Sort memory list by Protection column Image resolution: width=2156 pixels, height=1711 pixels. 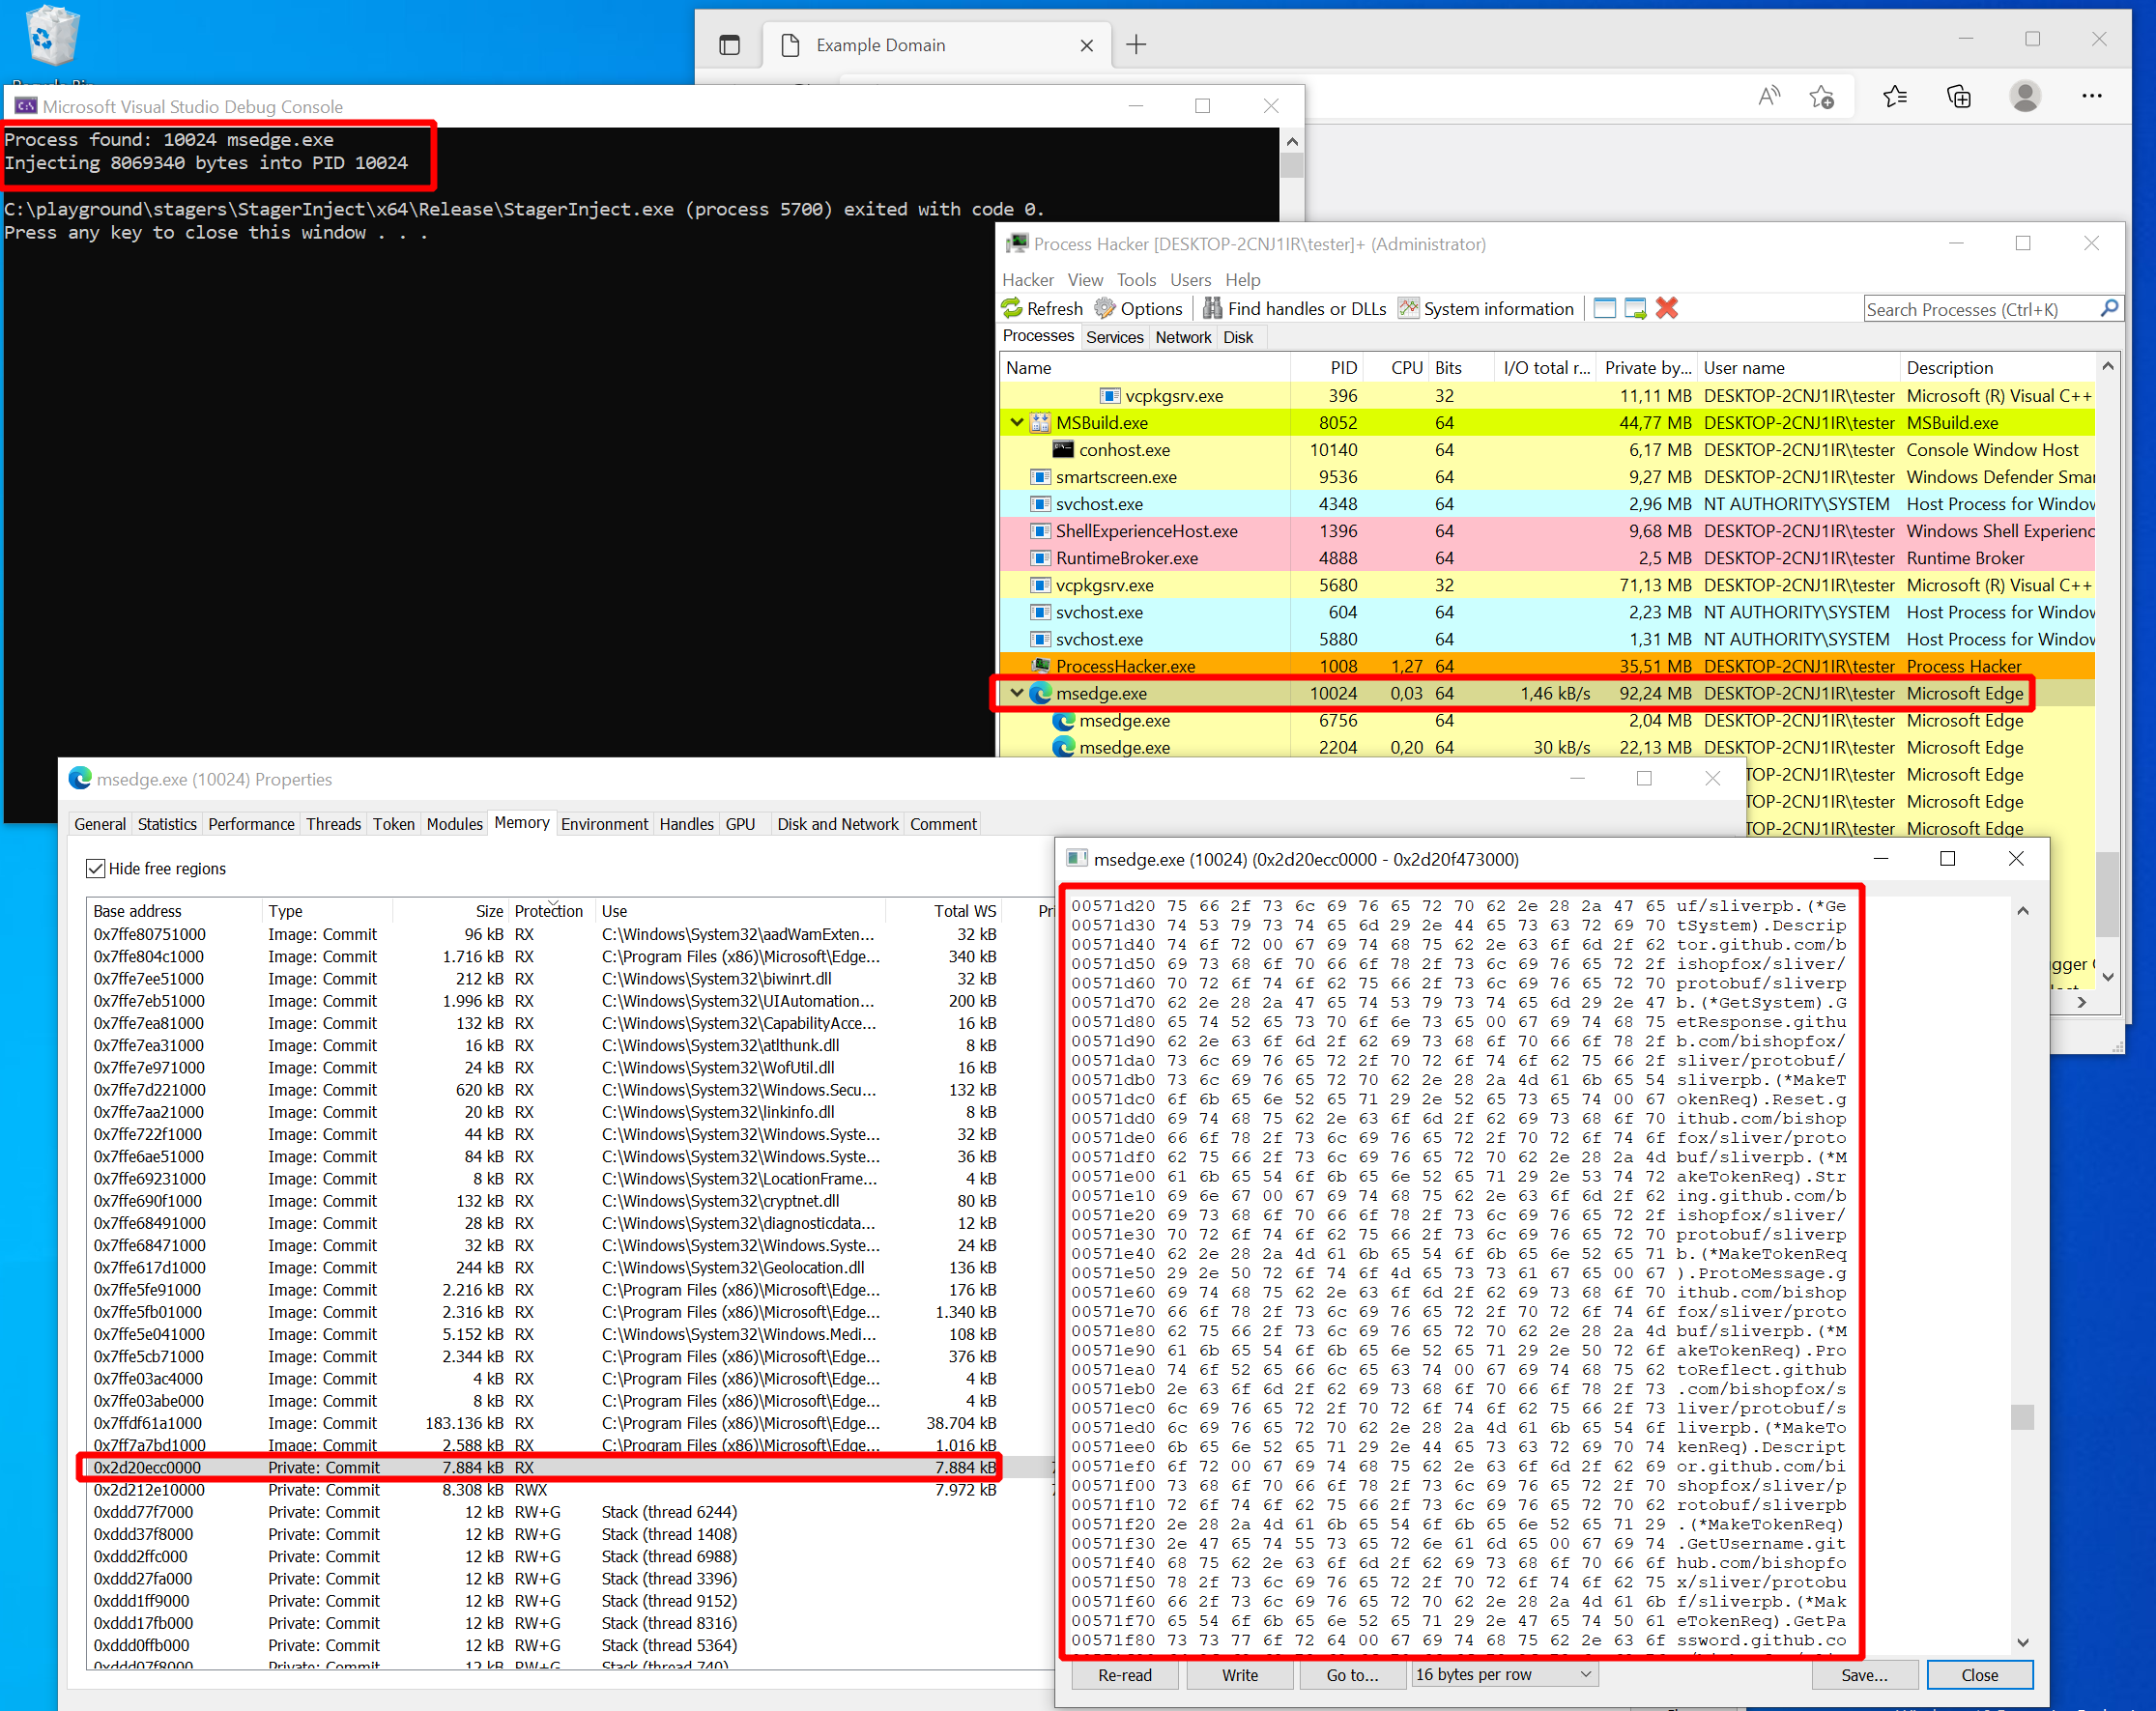point(551,910)
